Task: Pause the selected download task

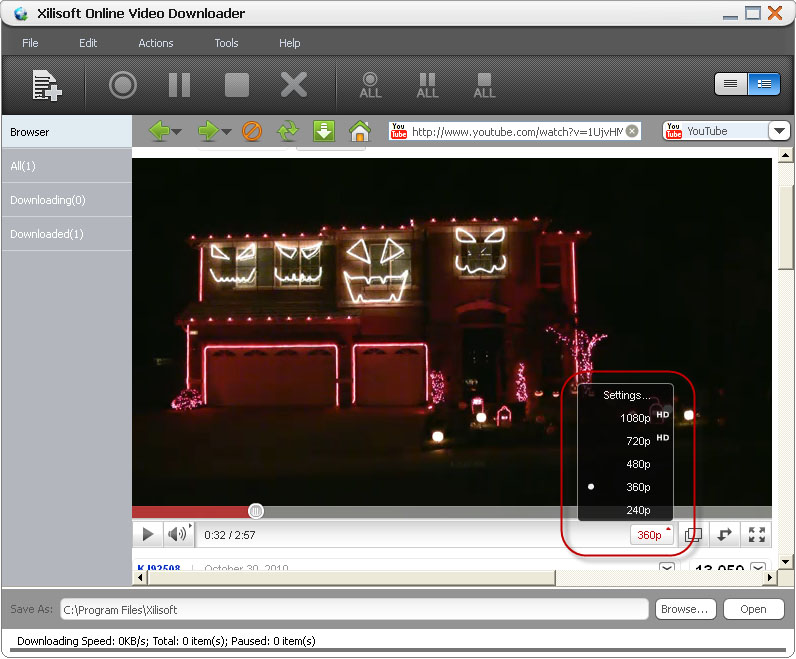Action: 179,85
